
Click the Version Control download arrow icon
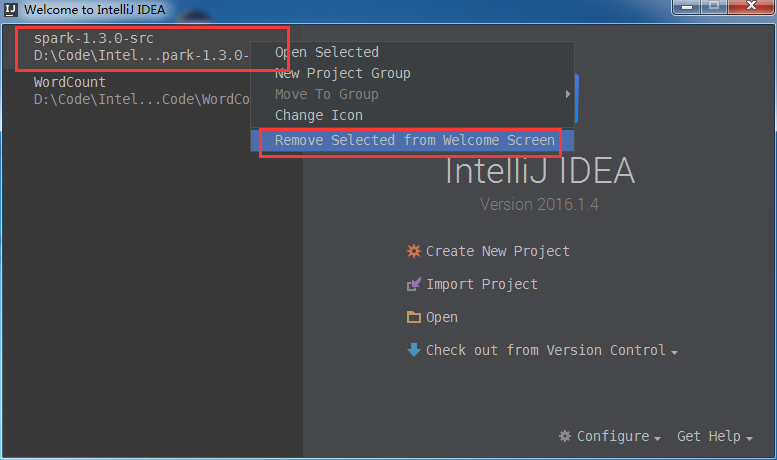[414, 350]
